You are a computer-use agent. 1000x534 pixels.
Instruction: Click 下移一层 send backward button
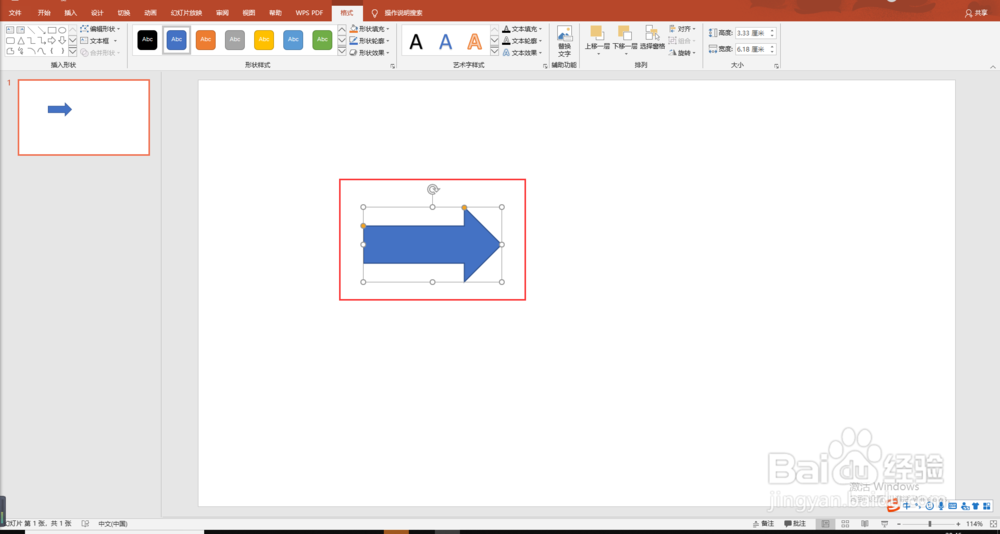coord(625,40)
